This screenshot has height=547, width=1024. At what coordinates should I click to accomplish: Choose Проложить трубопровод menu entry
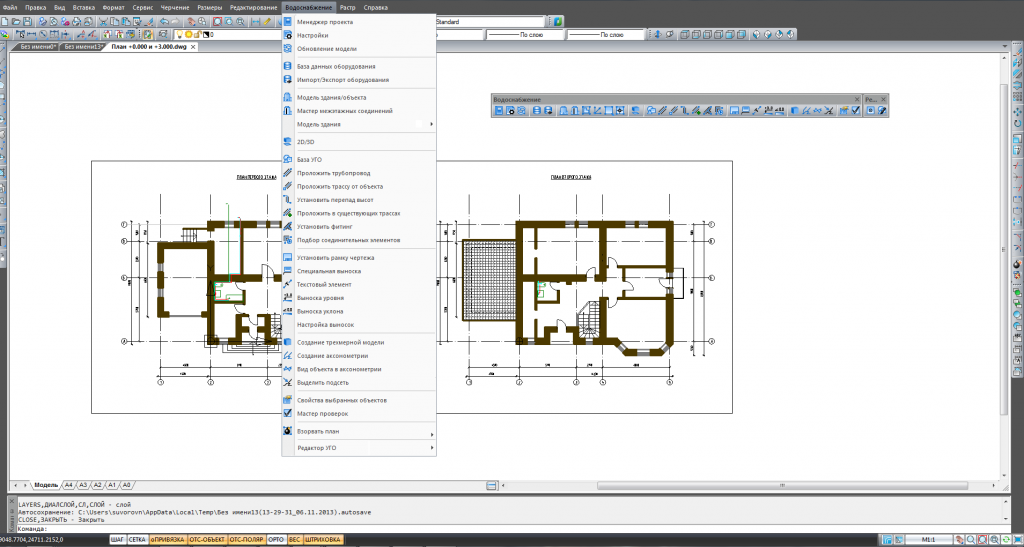[359, 173]
